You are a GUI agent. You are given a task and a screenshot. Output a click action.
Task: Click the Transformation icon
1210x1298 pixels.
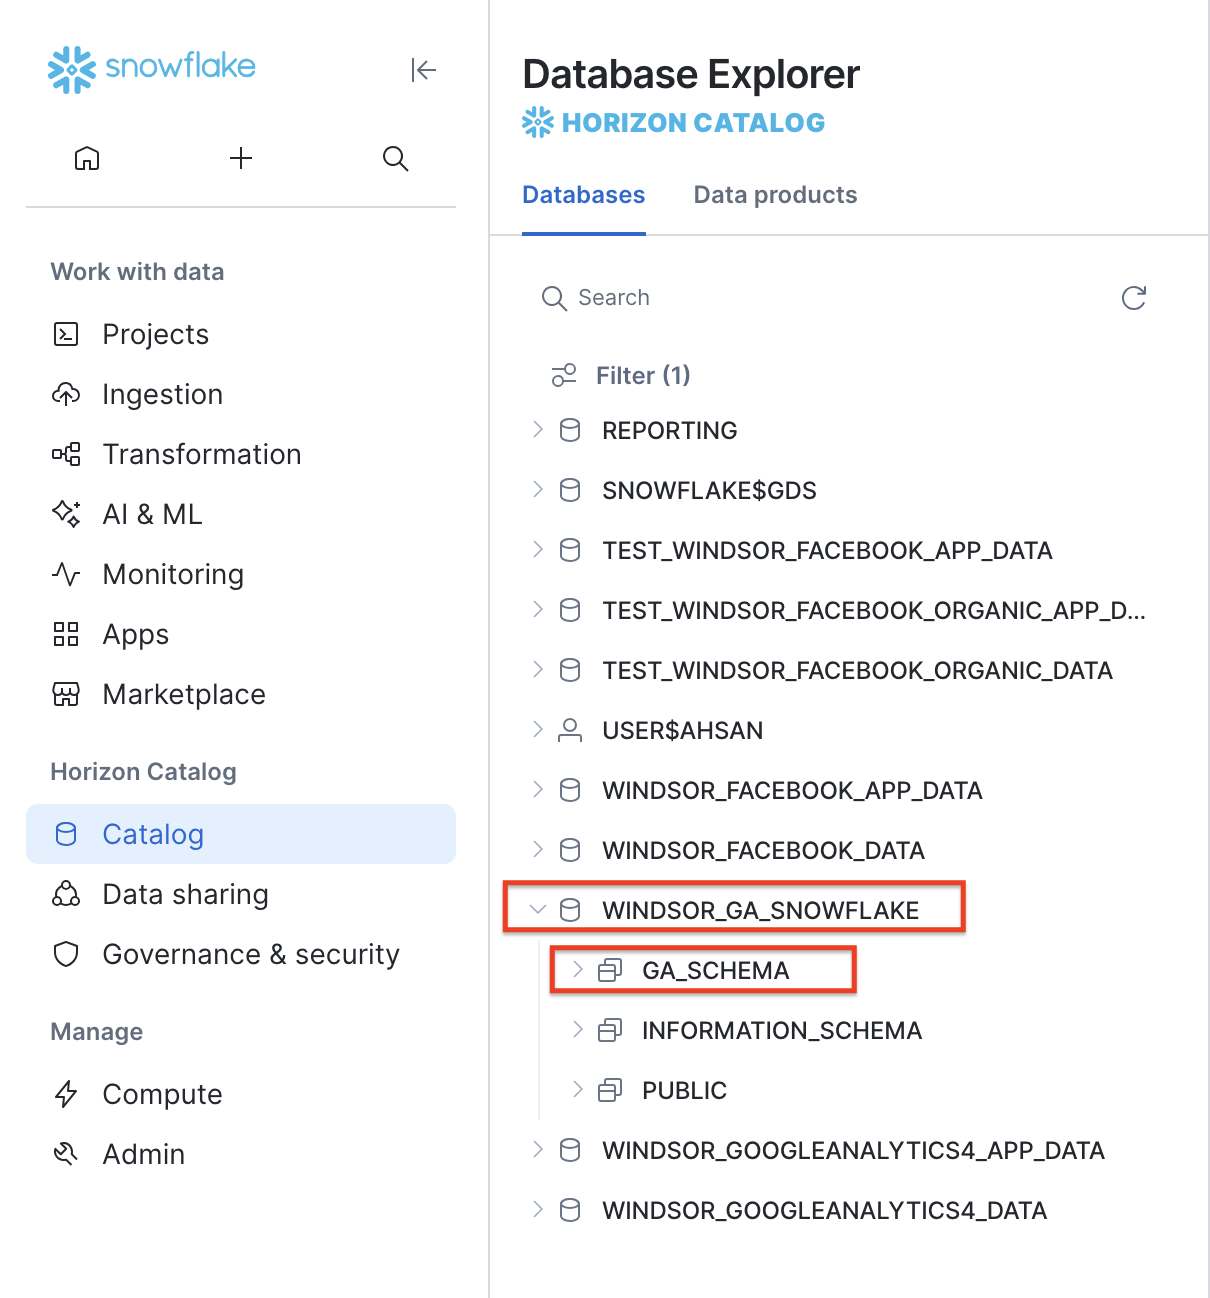click(66, 454)
